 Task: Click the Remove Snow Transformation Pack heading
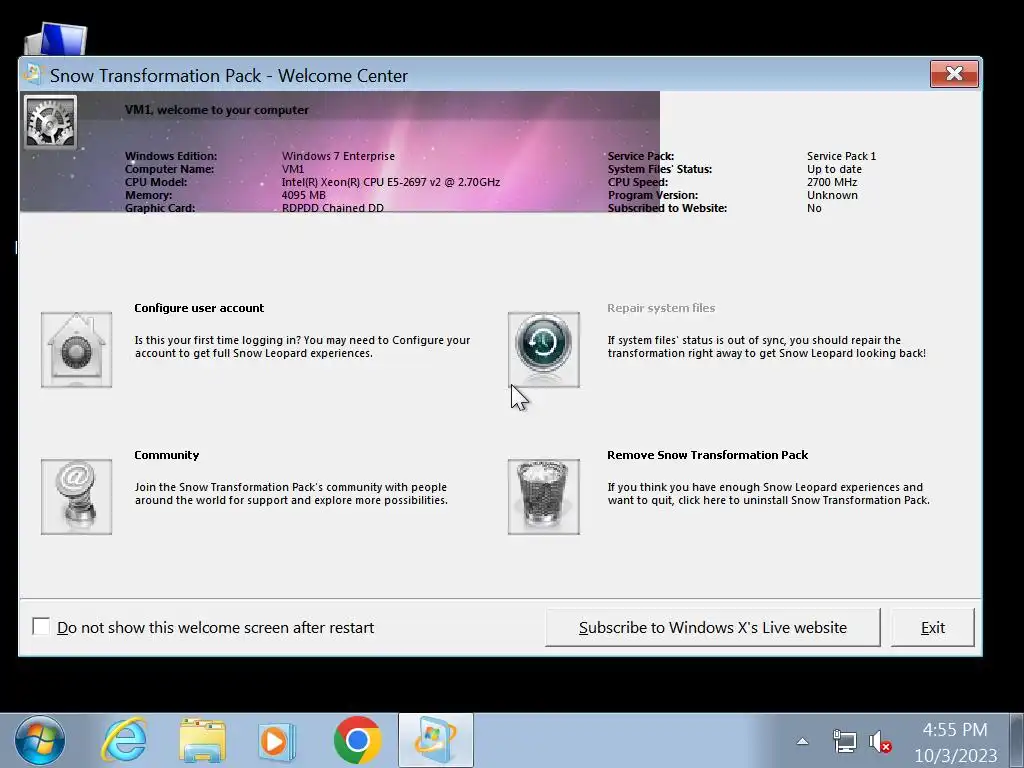pos(707,455)
